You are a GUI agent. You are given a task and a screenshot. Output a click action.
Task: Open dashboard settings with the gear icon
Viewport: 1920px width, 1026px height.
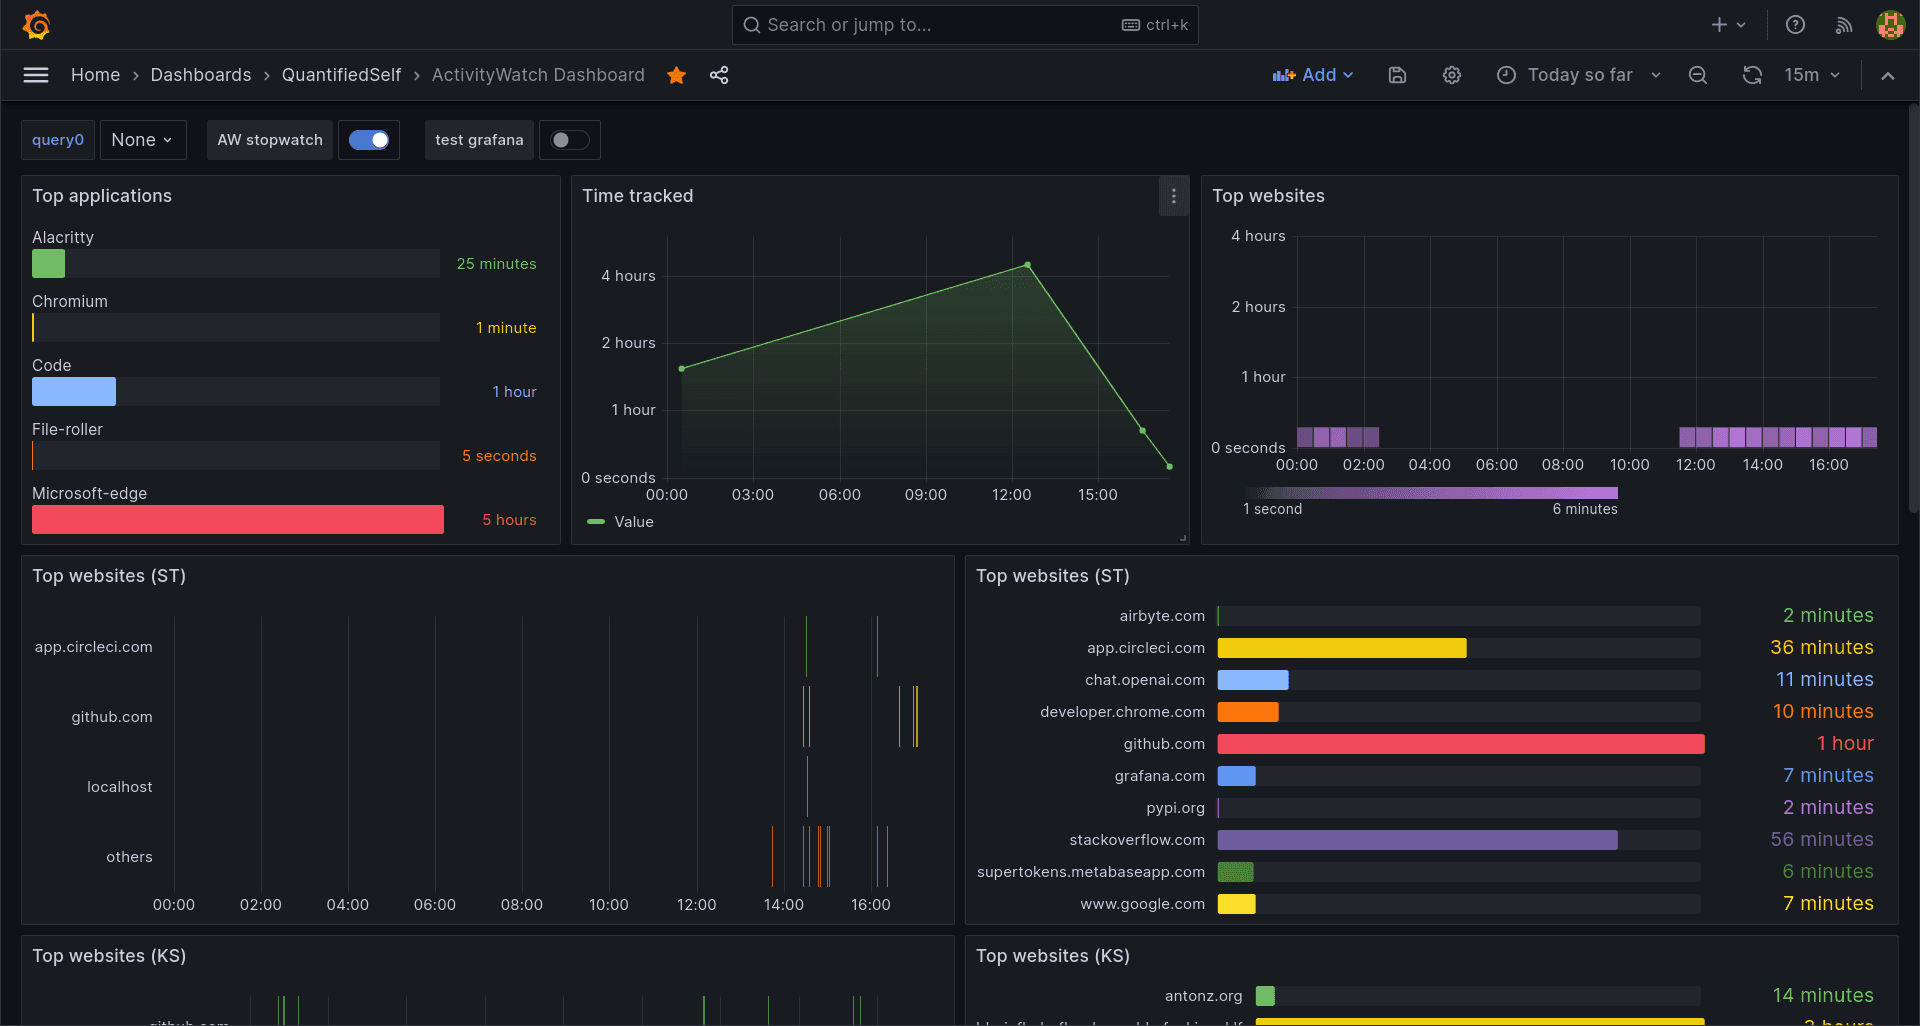coord(1451,75)
